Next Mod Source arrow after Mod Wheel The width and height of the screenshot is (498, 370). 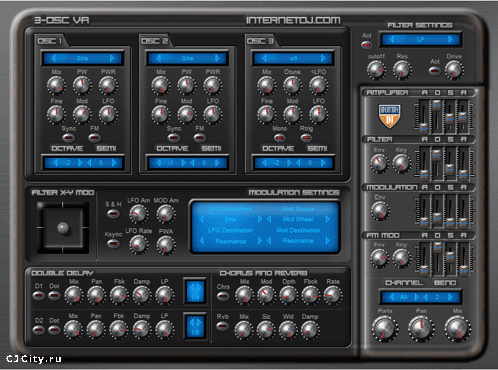pos(328,219)
